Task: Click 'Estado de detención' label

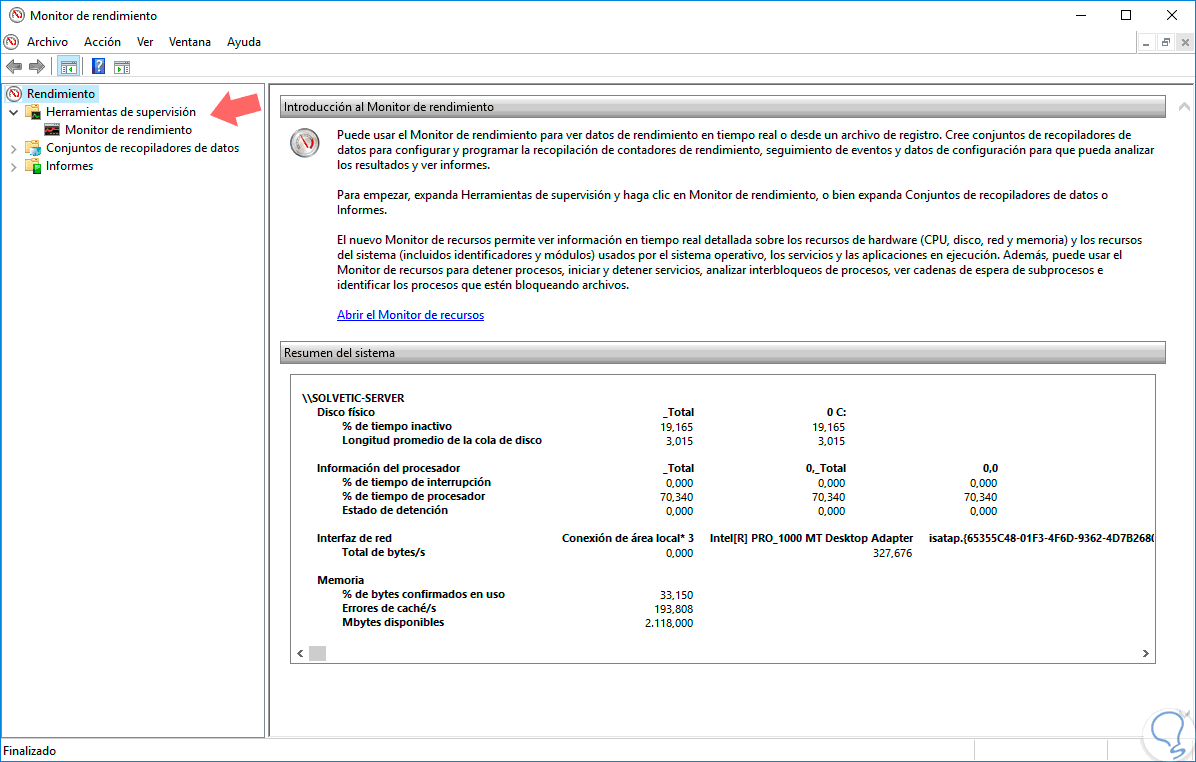Action: coord(394,510)
